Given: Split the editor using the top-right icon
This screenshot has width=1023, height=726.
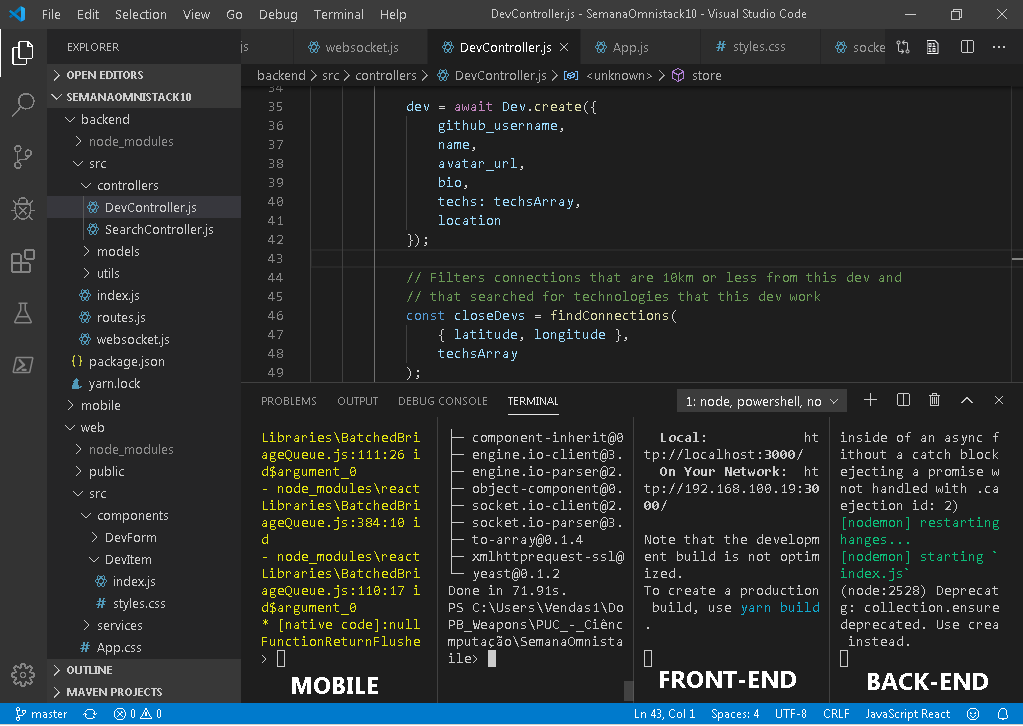Looking at the screenshot, I should (966, 47).
